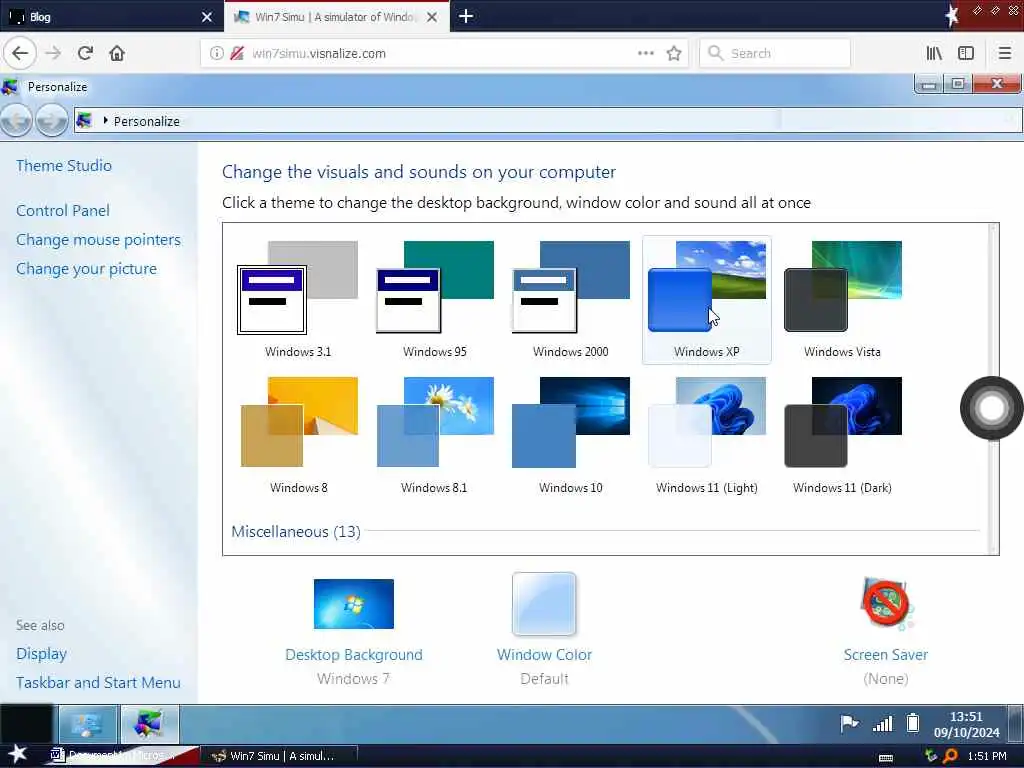The height and width of the screenshot is (768, 1024).
Task: Close the Blog tab
Action: pos(207,17)
